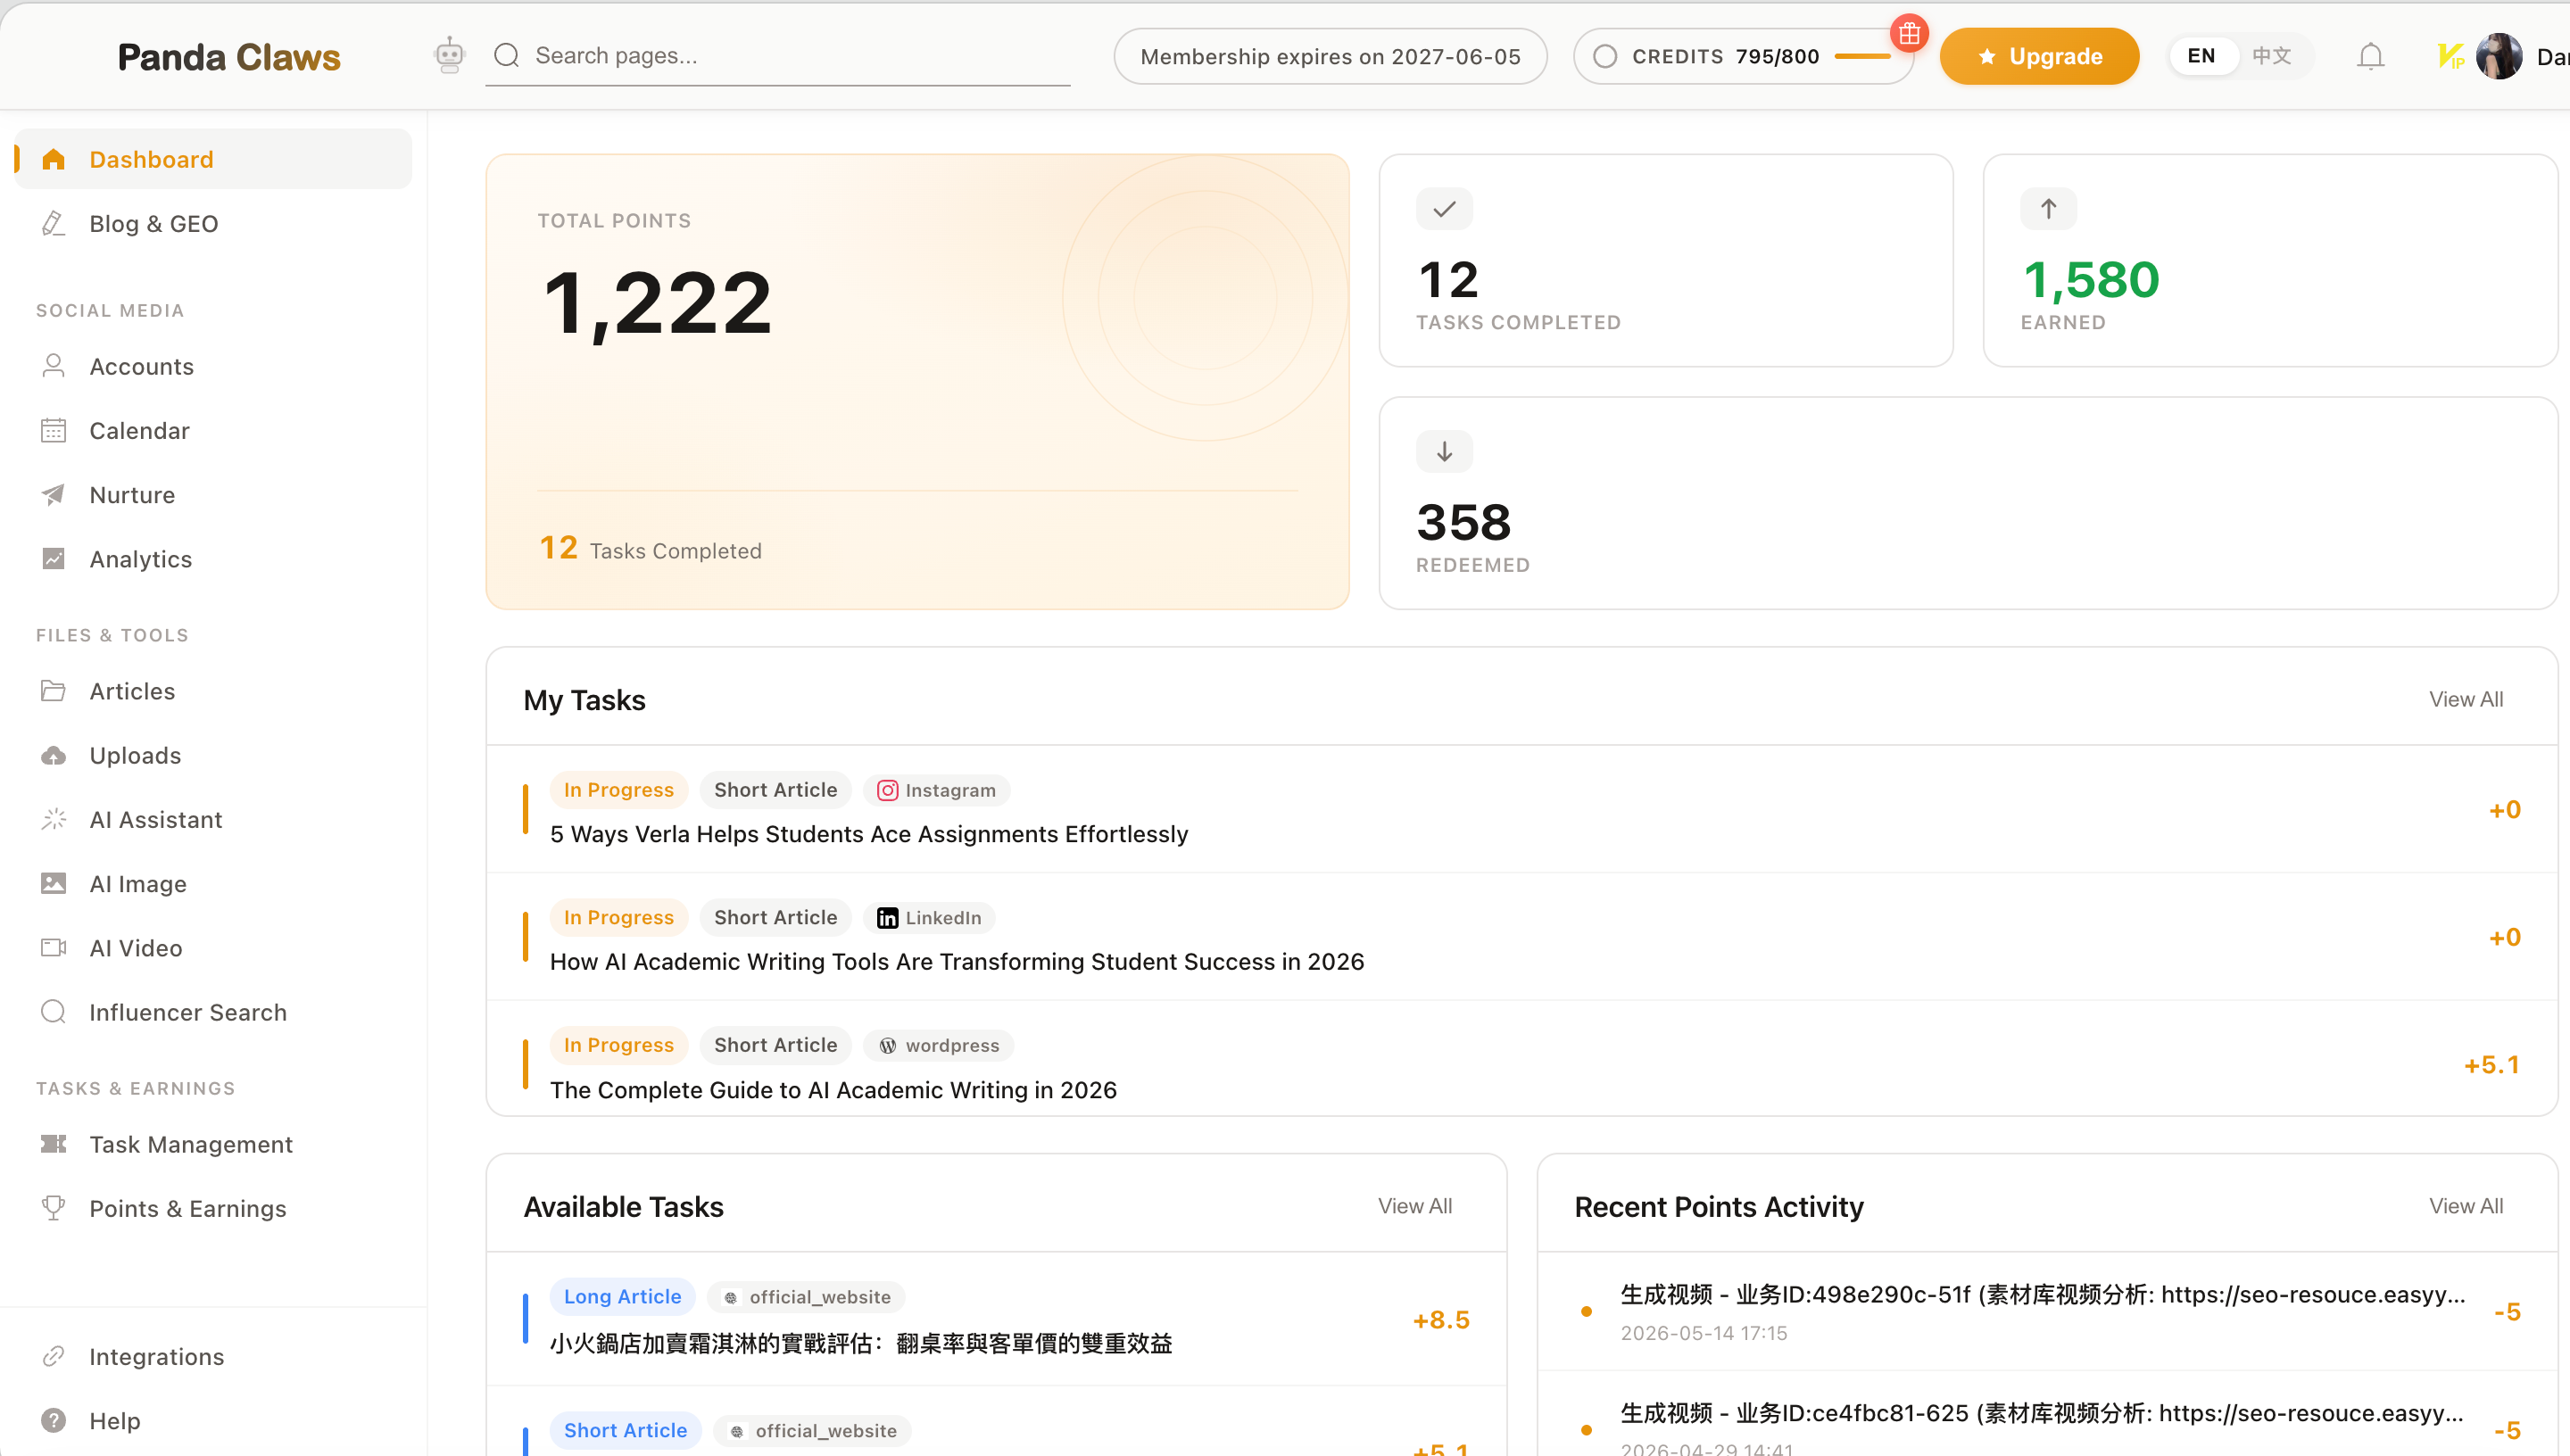Click the robot assistant icon in header
This screenshot has height=1456, width=2570.
pos(449,55)
